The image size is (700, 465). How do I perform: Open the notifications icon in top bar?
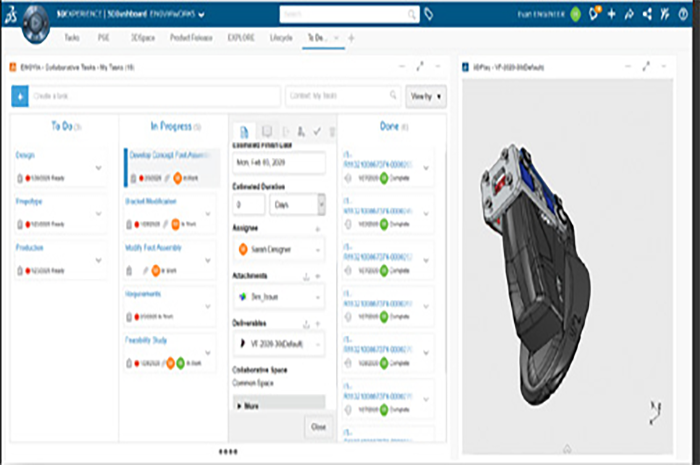click(594, 15)
